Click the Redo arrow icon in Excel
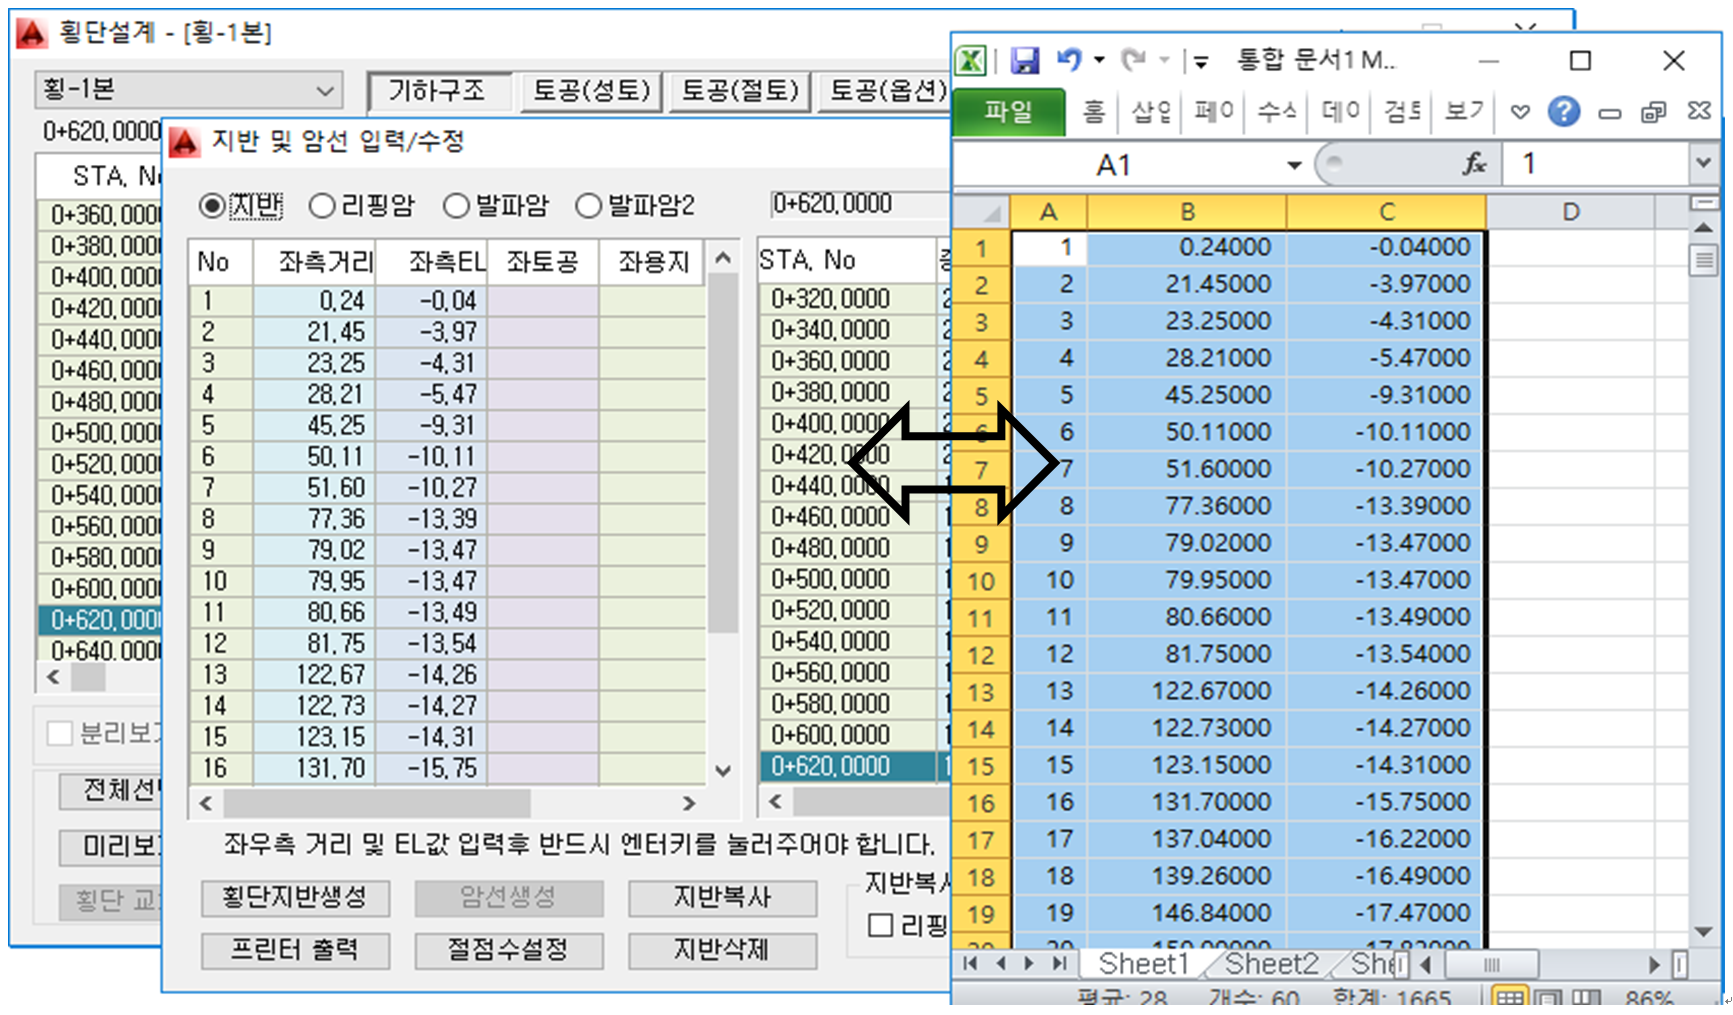 pyautogui.click(x=1133, y=60)
